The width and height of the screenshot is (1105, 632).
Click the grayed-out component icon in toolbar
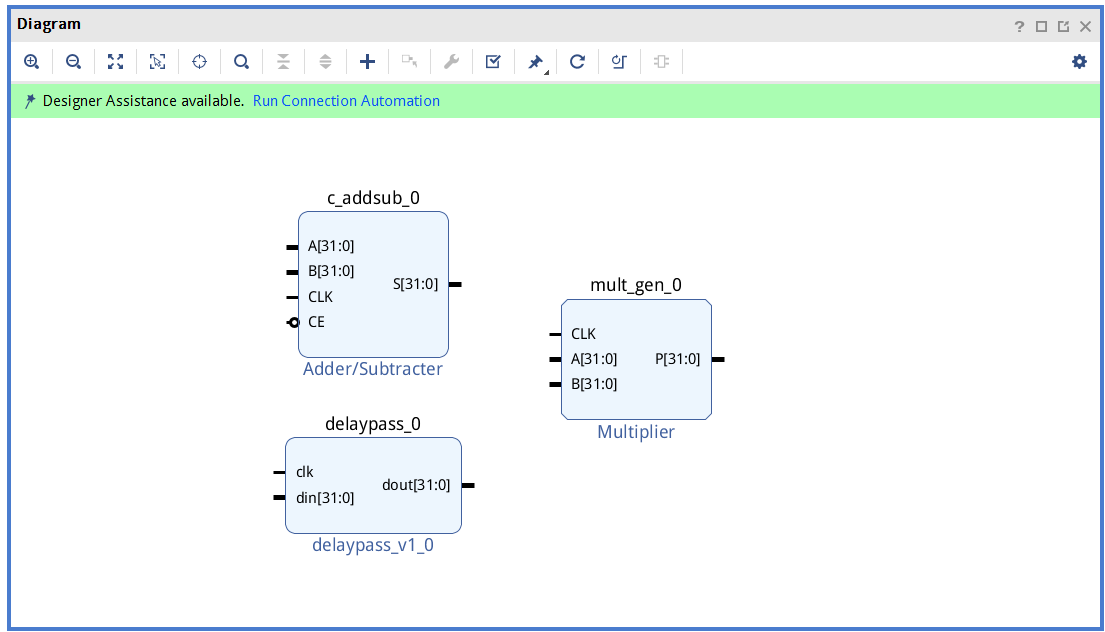click(661, 62)
